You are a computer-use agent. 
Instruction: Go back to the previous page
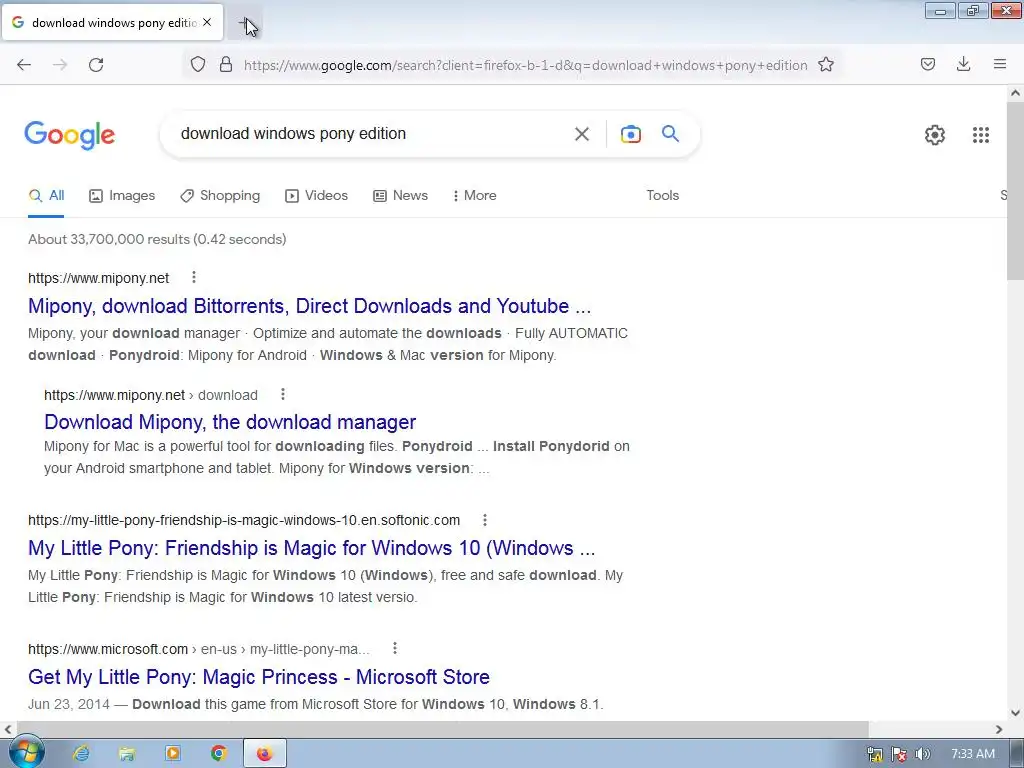(24, 65)
